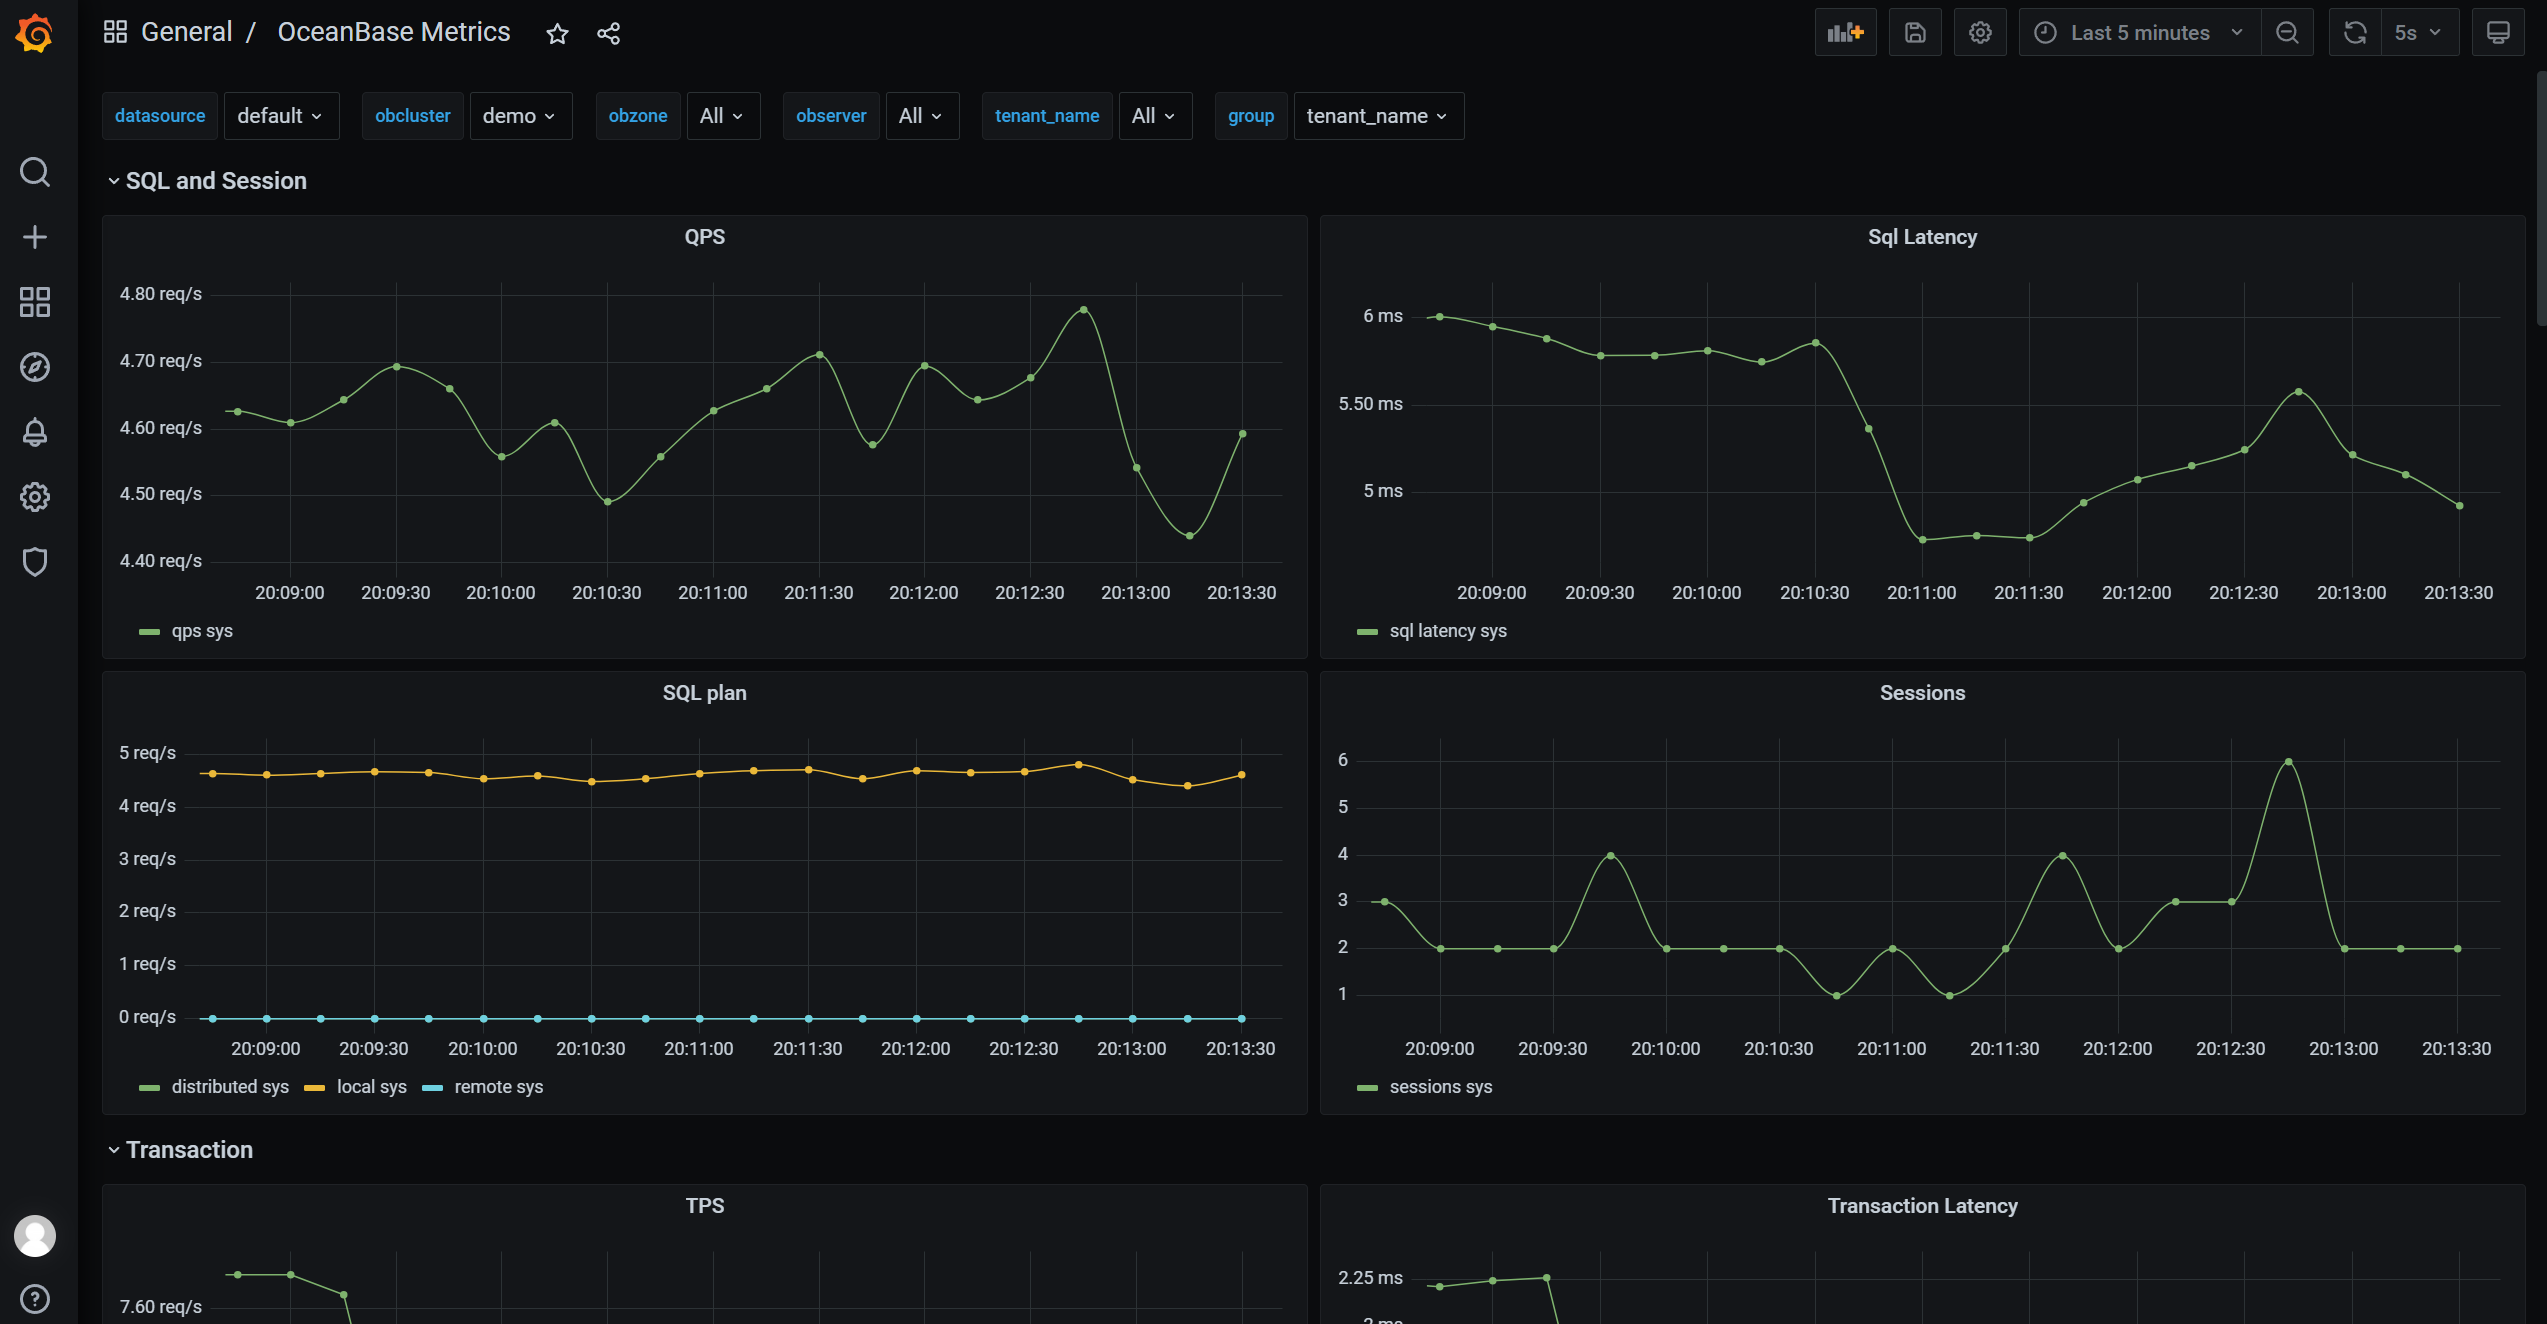2547x1324 pixels.
Task: Toggle the sessions sys legend series
Action: (x=1441, y=1087)
